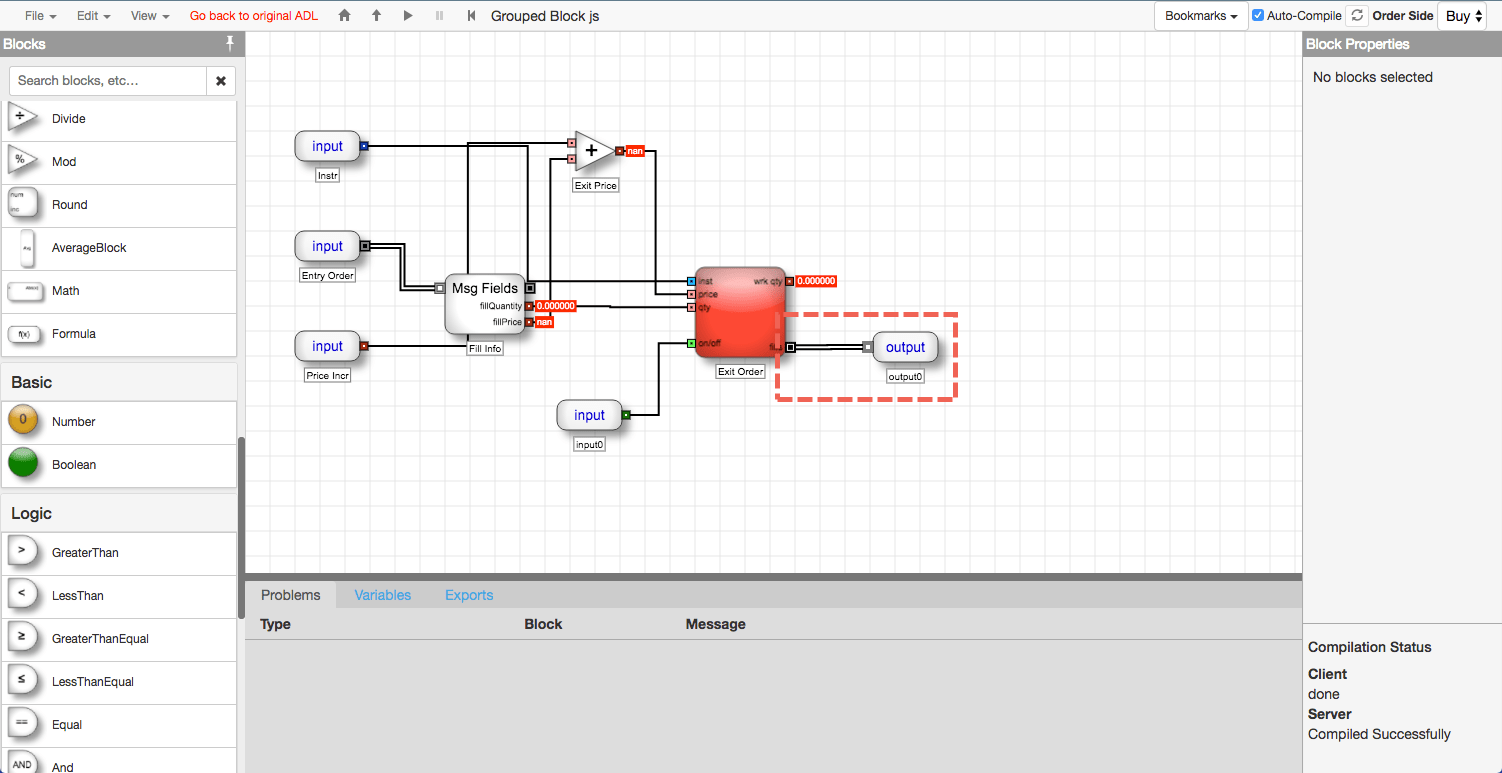1502x773 pixels.
Task: Click the fillQuantity output port
Action: pos(529,306)
